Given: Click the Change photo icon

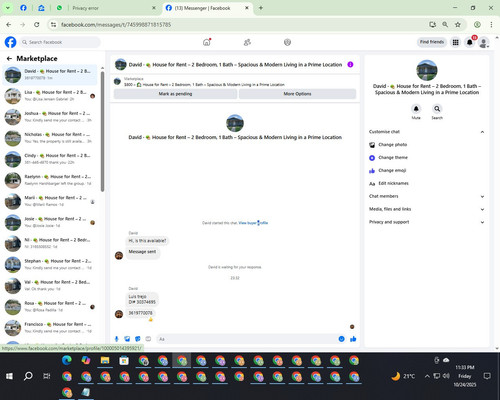Looking at the screenshot, I should (372, 145).
